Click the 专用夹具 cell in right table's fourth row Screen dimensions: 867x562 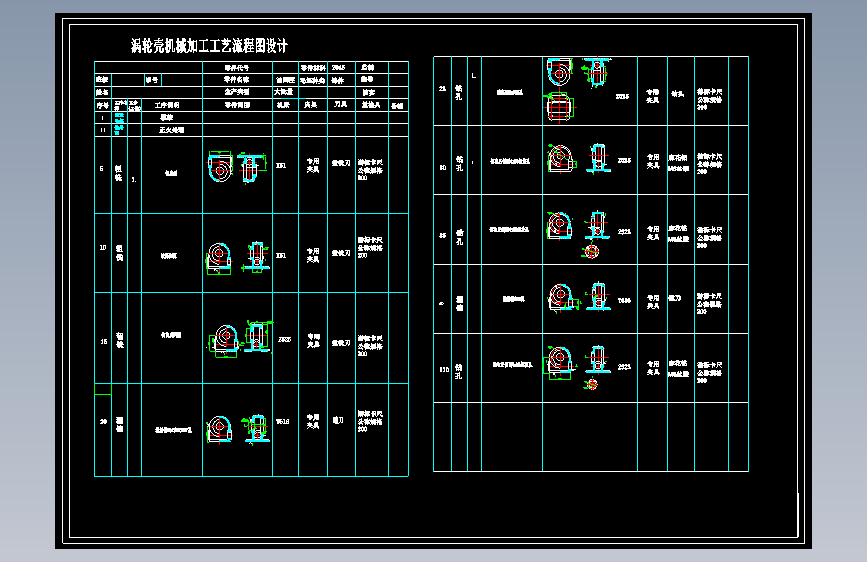point(653,301)
